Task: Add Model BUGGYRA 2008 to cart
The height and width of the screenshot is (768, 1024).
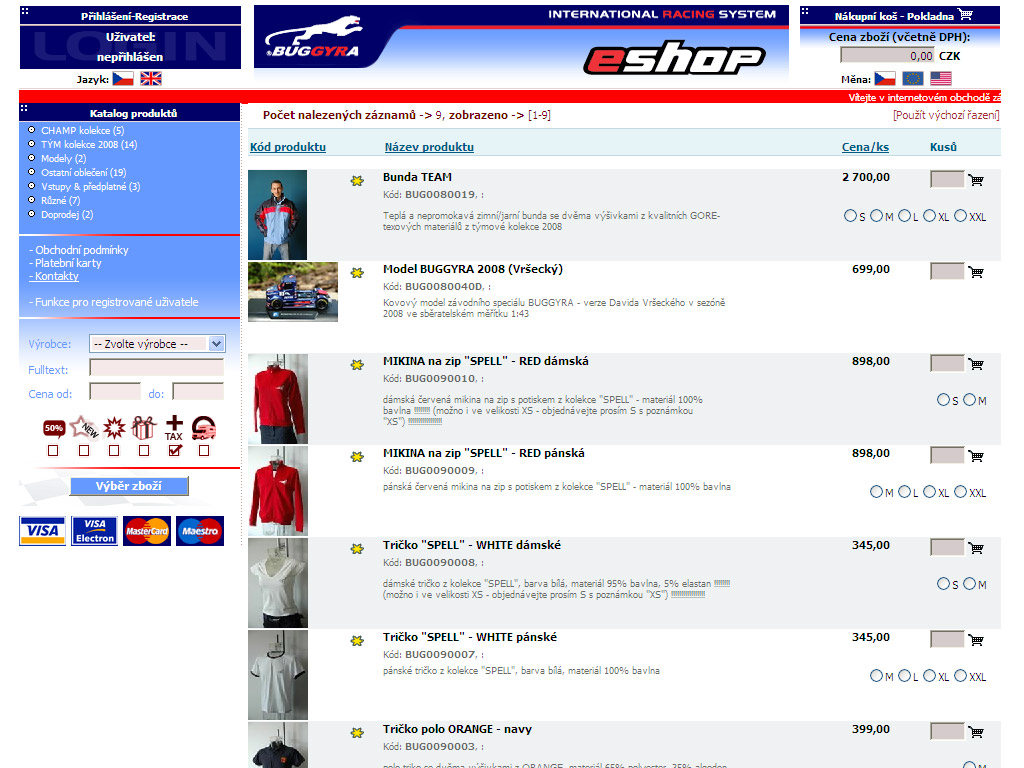Action: coord(976,272)
